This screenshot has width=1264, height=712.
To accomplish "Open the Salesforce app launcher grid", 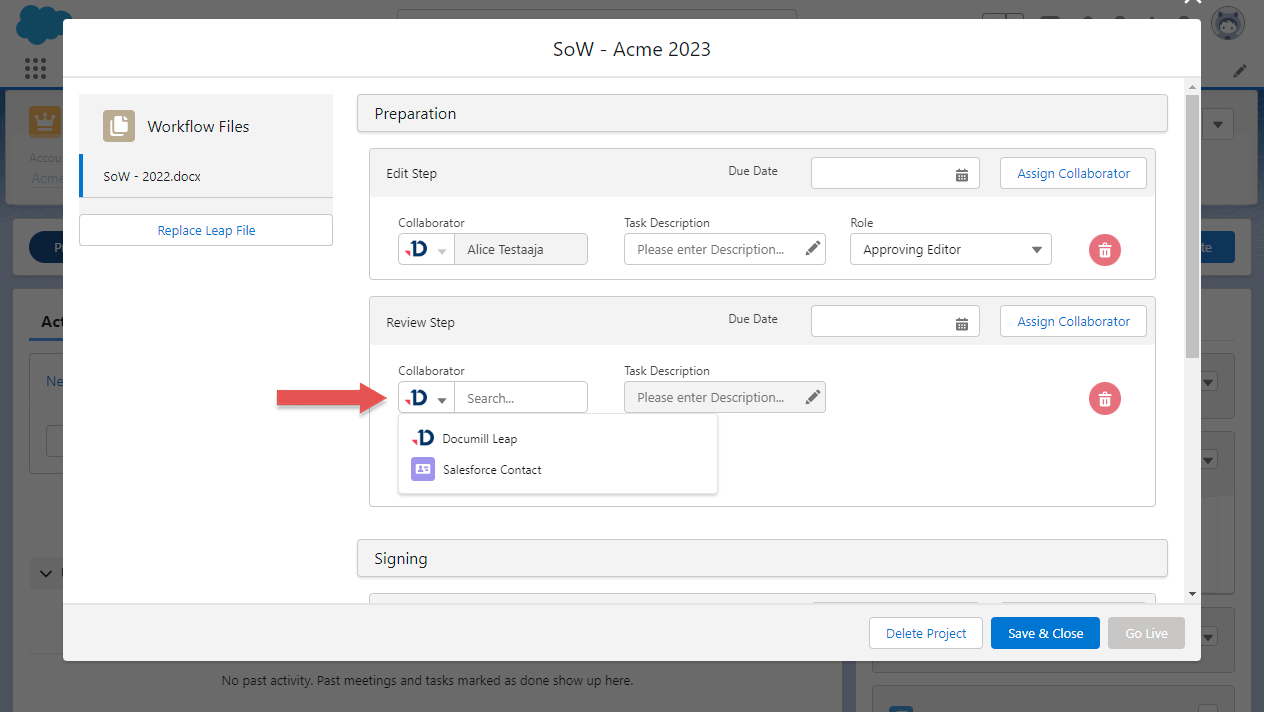I will coord(35,68).
